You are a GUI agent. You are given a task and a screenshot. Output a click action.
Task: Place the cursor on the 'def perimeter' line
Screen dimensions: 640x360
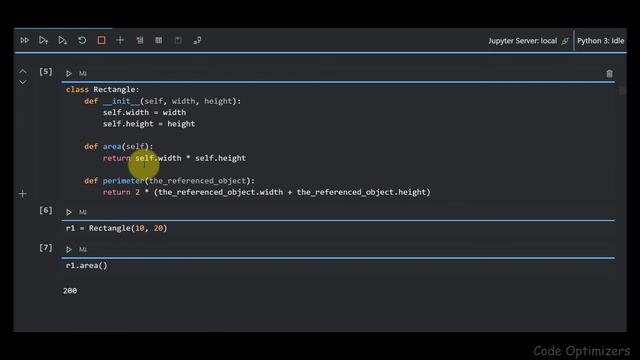pyautogui.click(x=169, y=180)
